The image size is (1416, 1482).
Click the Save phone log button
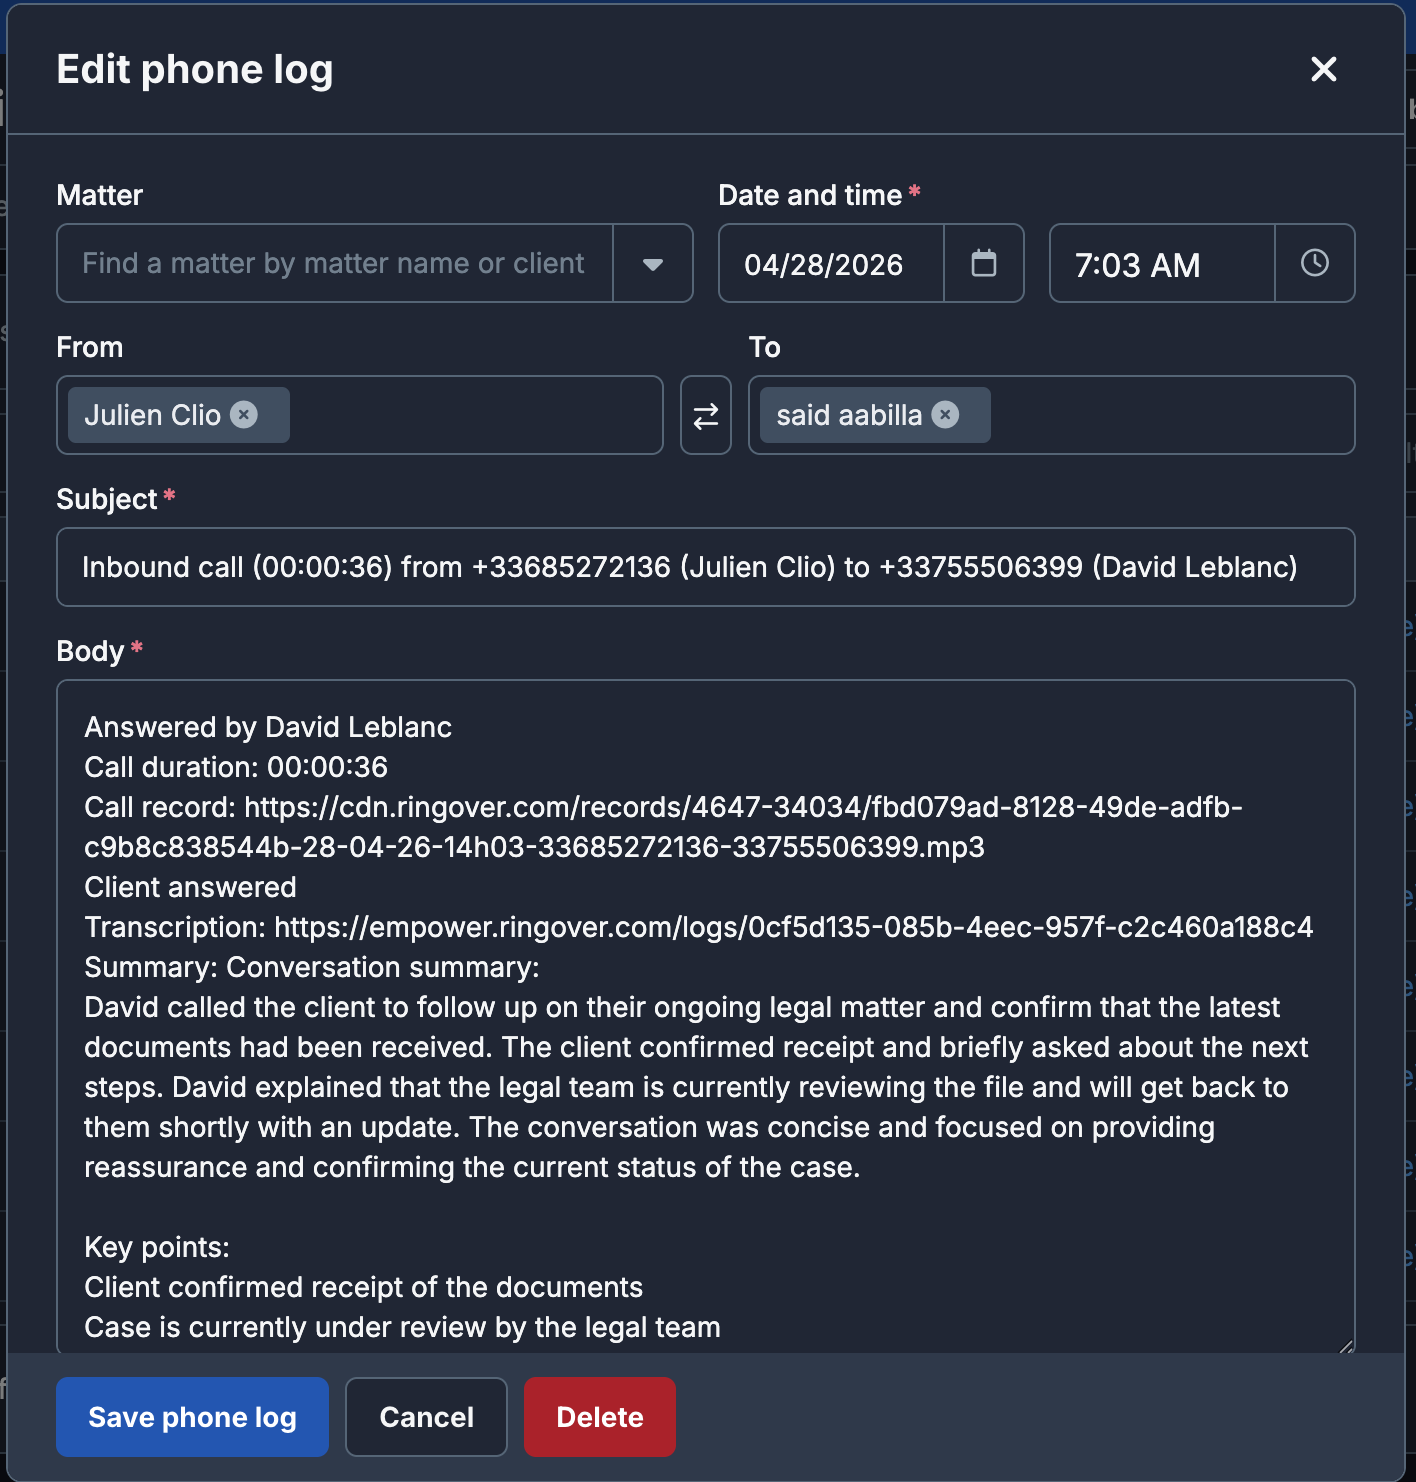click(x=192, y=1417)
